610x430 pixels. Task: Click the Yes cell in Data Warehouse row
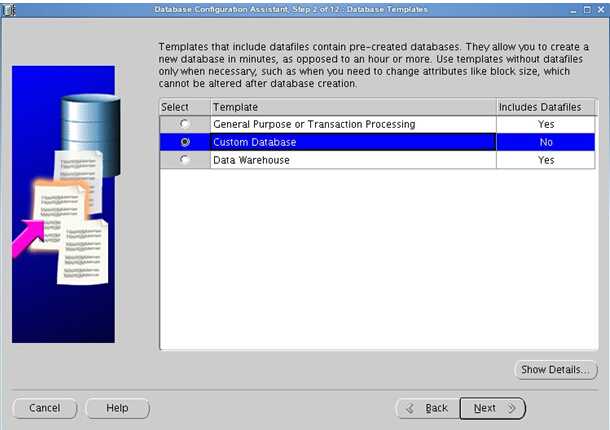coord(546,160)
